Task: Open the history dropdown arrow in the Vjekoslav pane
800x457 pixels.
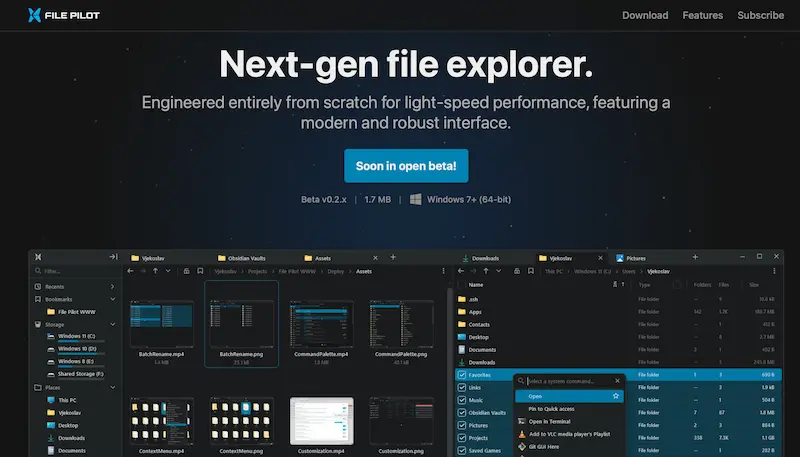Action: click(498, 271)
